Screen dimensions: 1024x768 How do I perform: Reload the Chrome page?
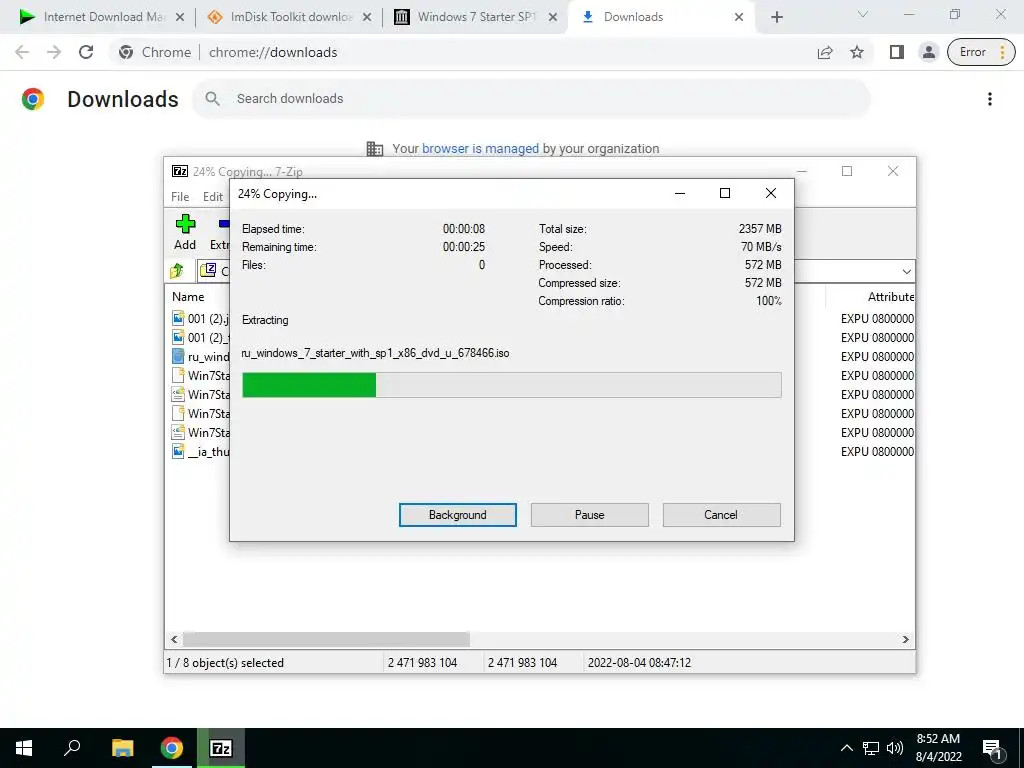pyautogui.click(x=86, y=52)
